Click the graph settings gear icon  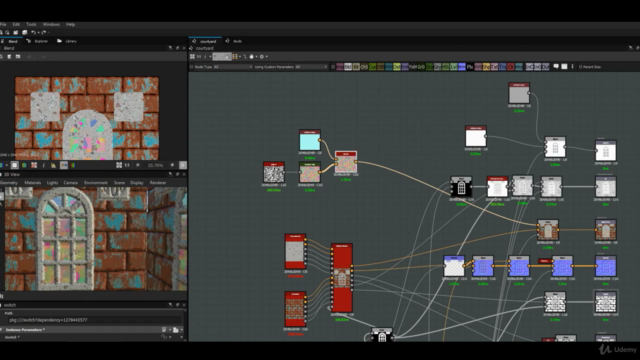tap(262, 57)
